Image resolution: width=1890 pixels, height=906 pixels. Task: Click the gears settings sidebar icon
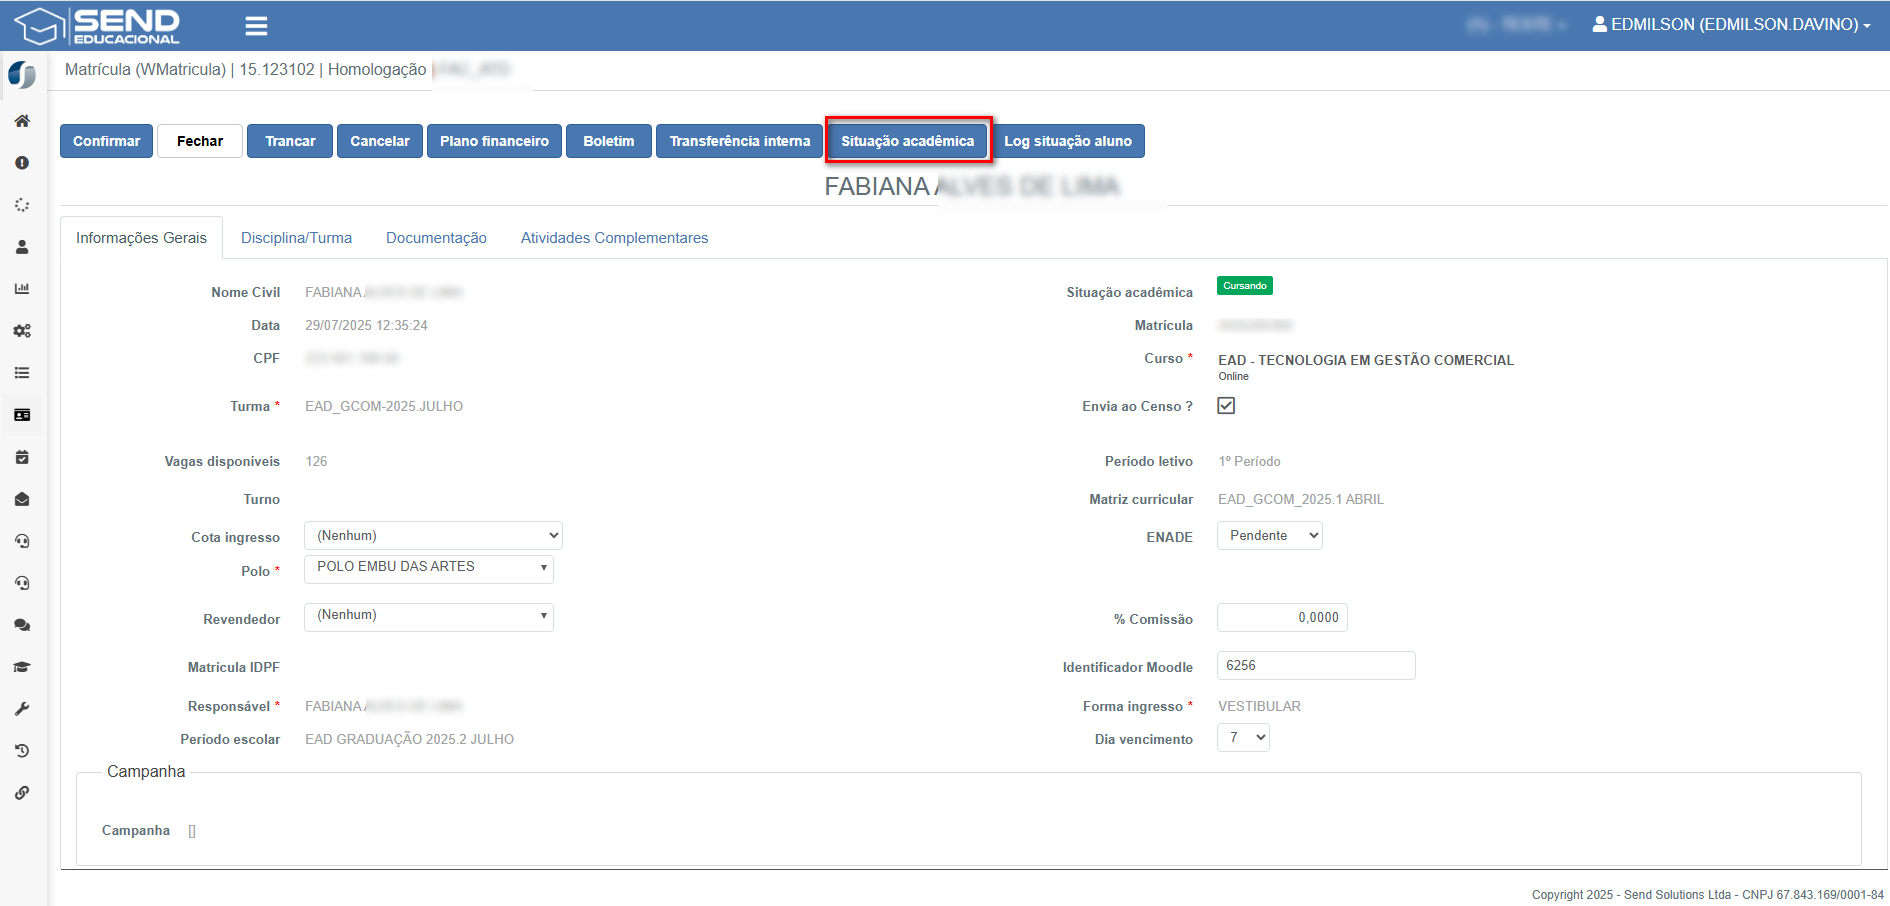coord(22,331)
